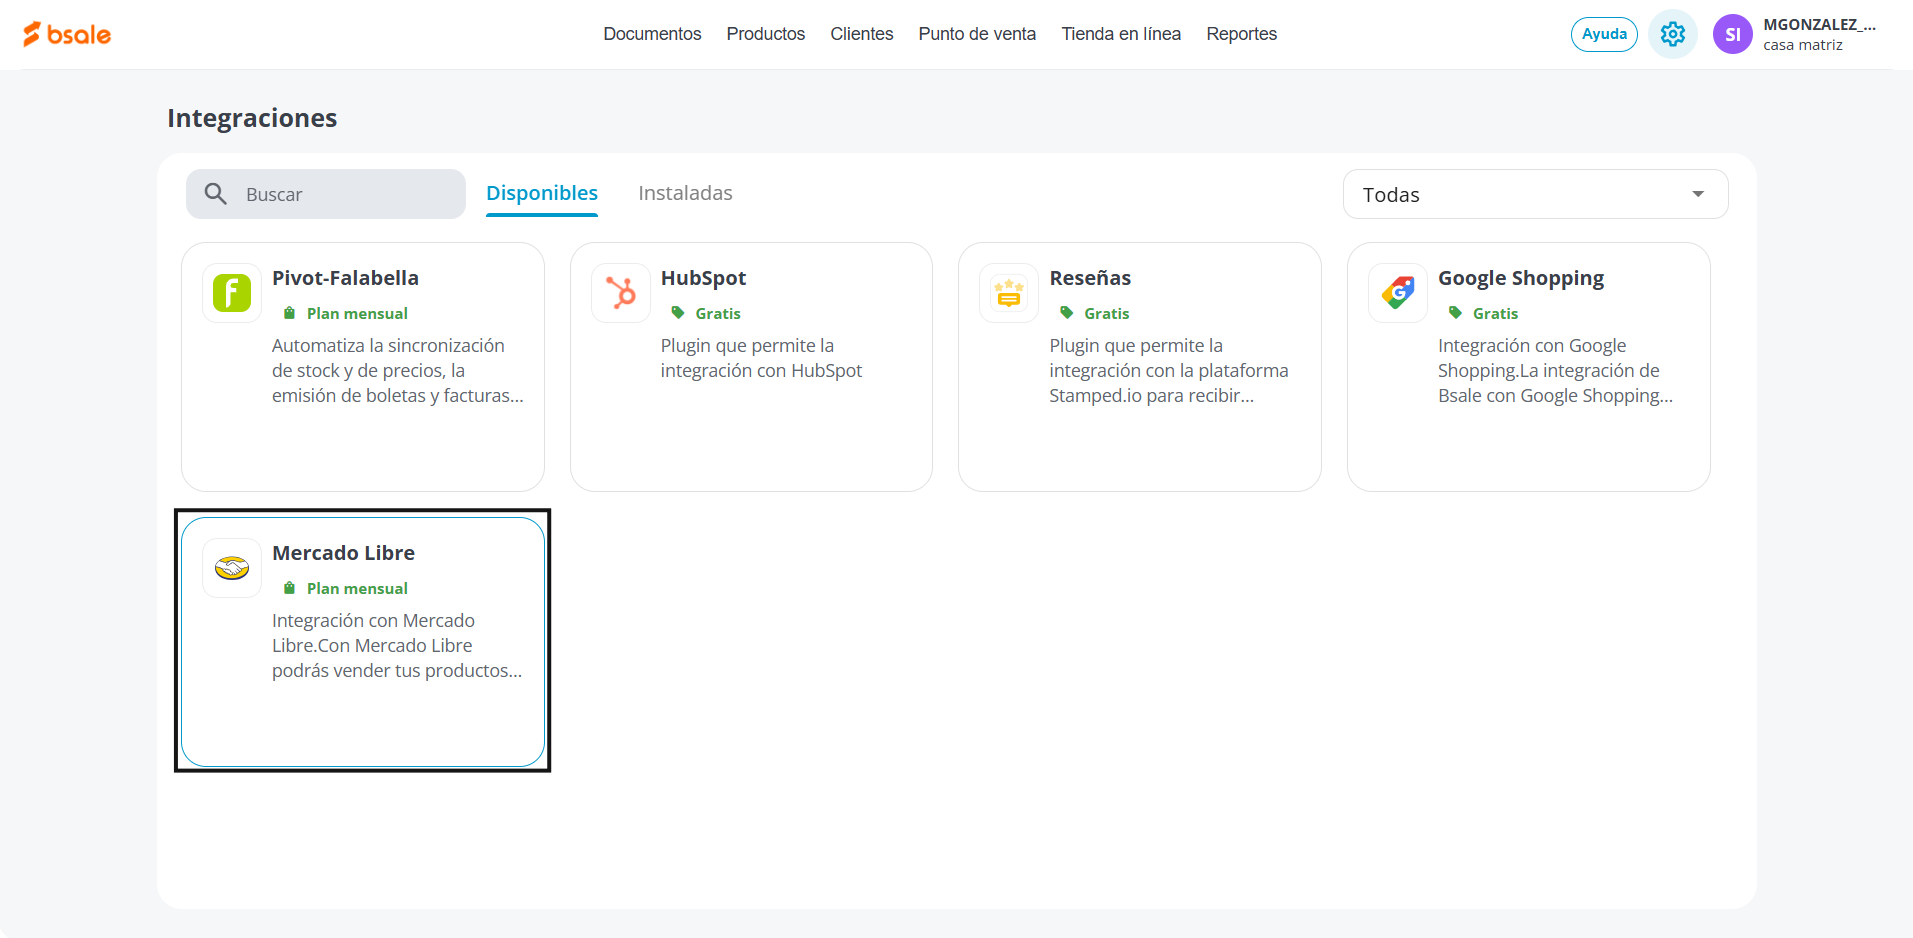The height and width of the screenshot is (938, 1913).
Task: Open the Punto de venta menu
Action: point(977,34)
